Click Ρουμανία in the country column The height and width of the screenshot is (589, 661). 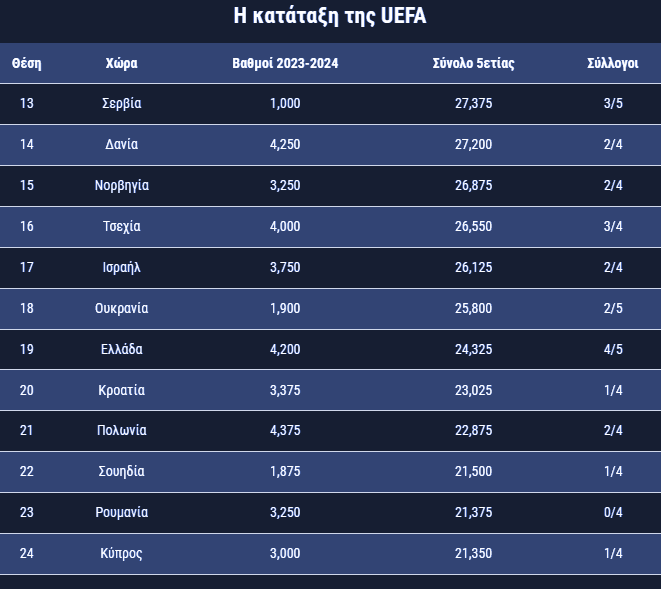click(x=121, y=512)
